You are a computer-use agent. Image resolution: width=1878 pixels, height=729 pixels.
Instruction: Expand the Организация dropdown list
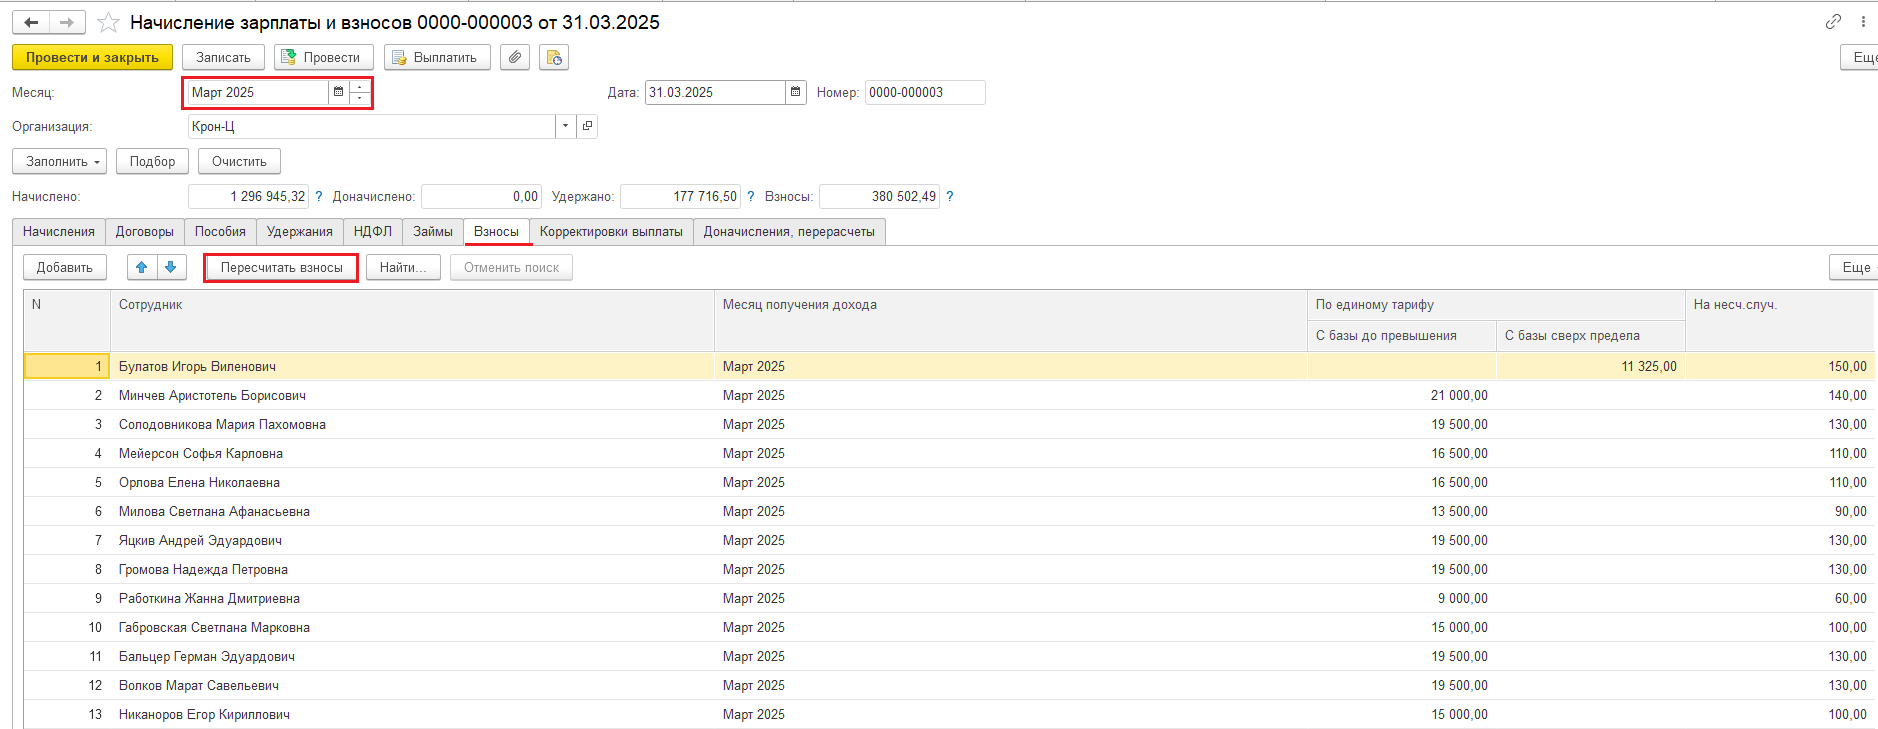(565, 126)
